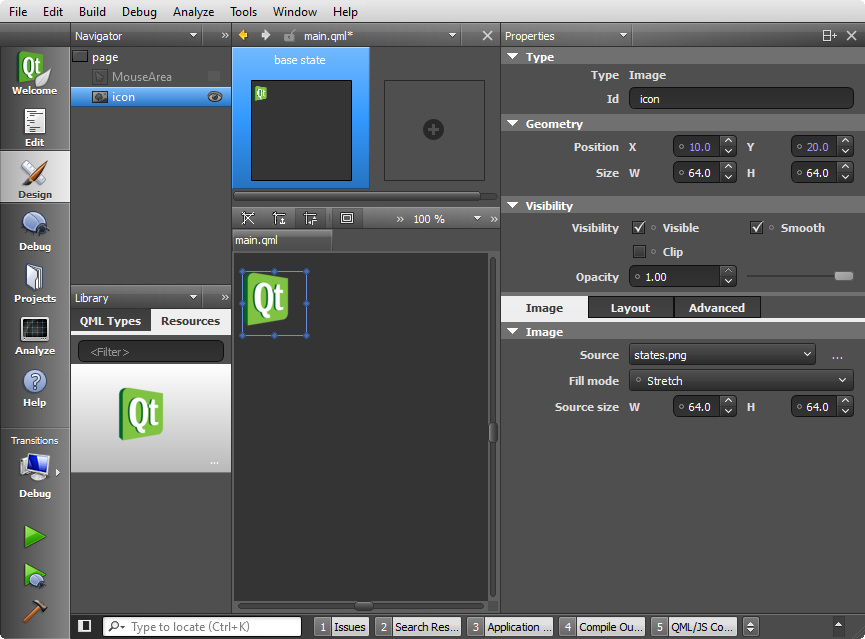Collapse the Geometry section
This screenshot has height=639, width=865.
(512, 124)
